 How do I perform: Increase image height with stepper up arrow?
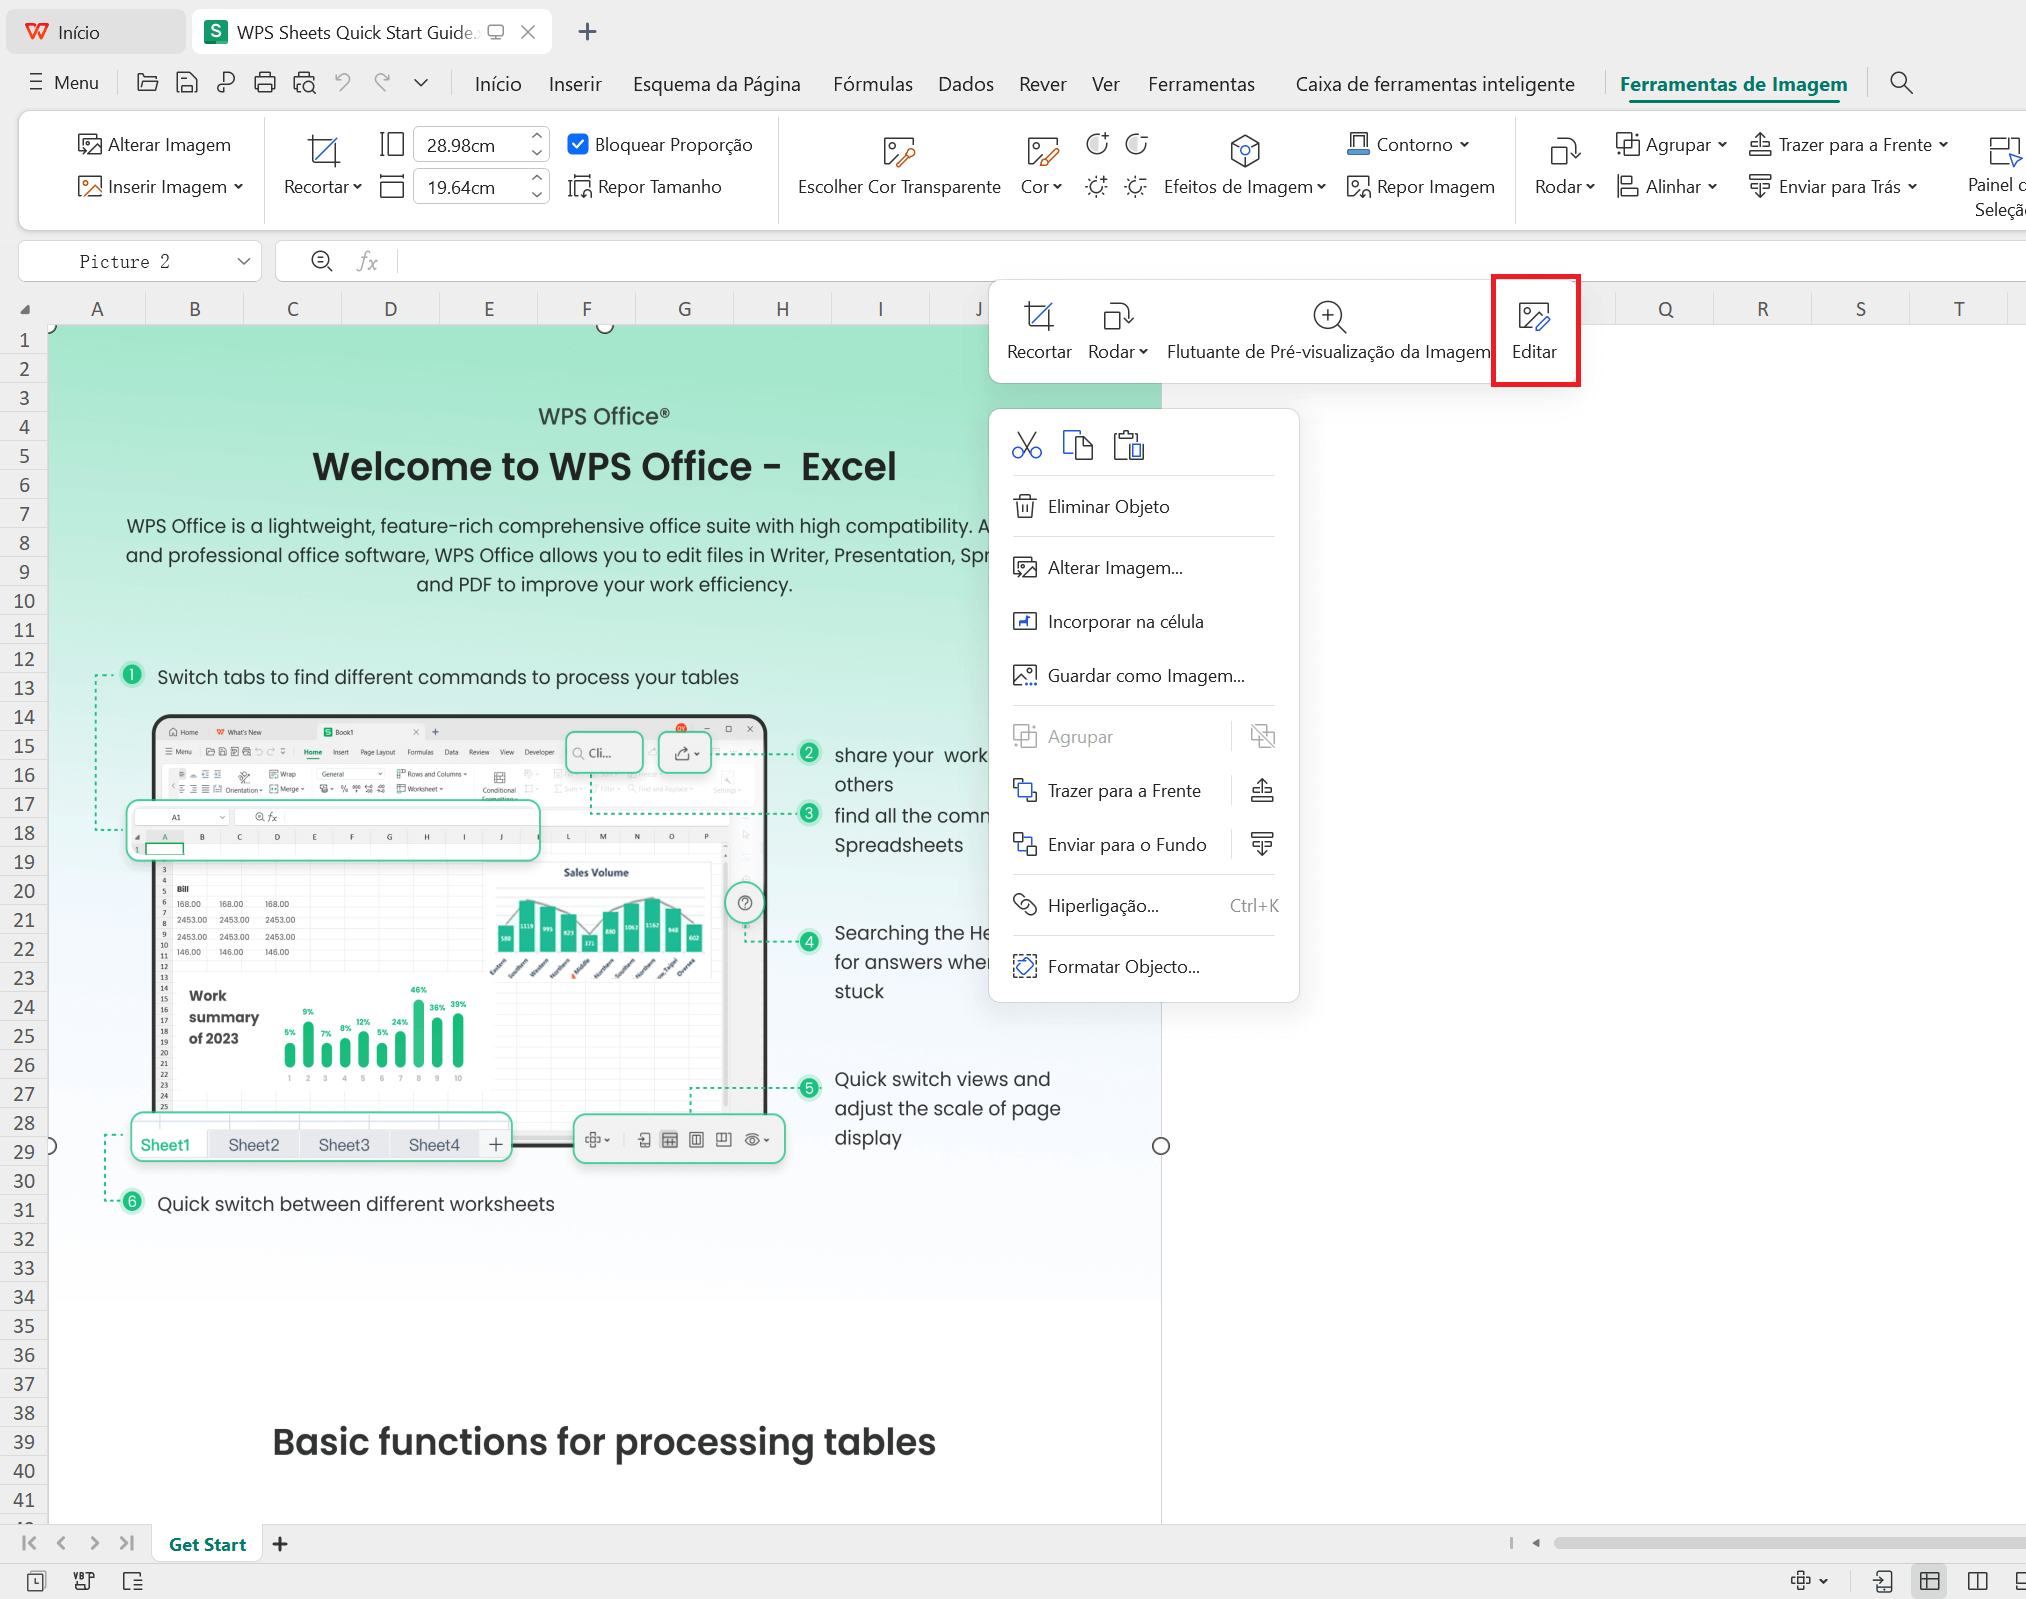pos(537,136)
